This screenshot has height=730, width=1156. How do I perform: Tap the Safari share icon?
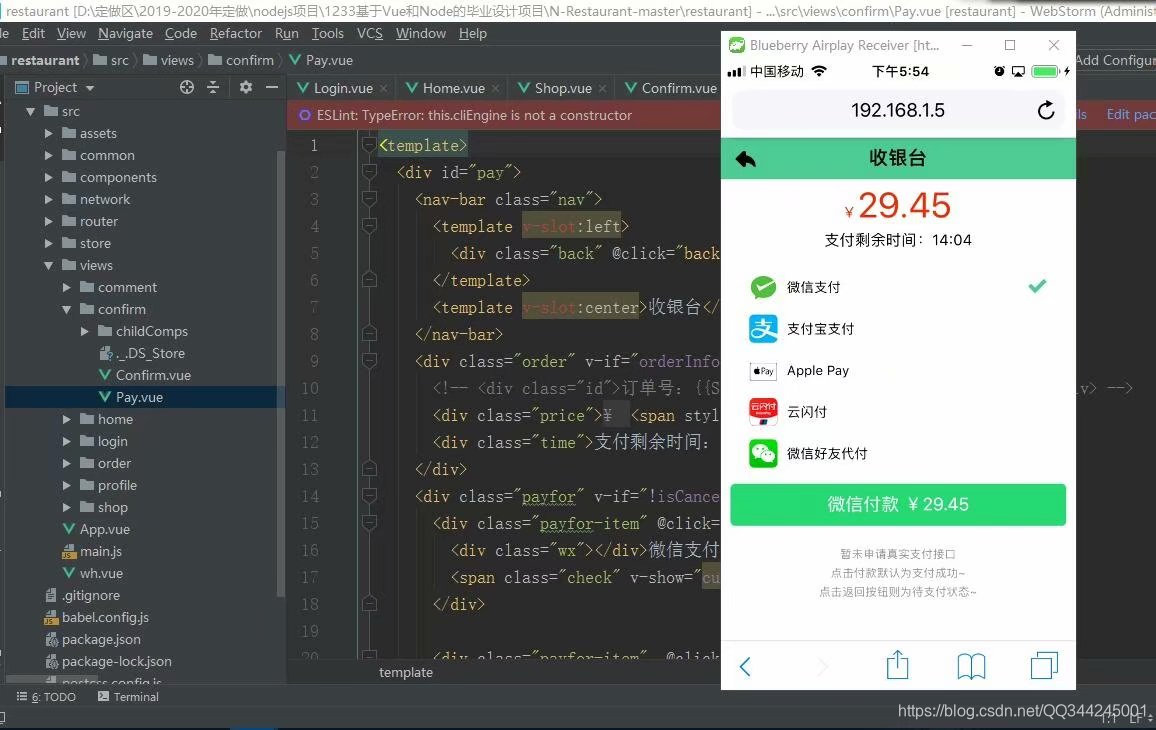tap(897, 664)
